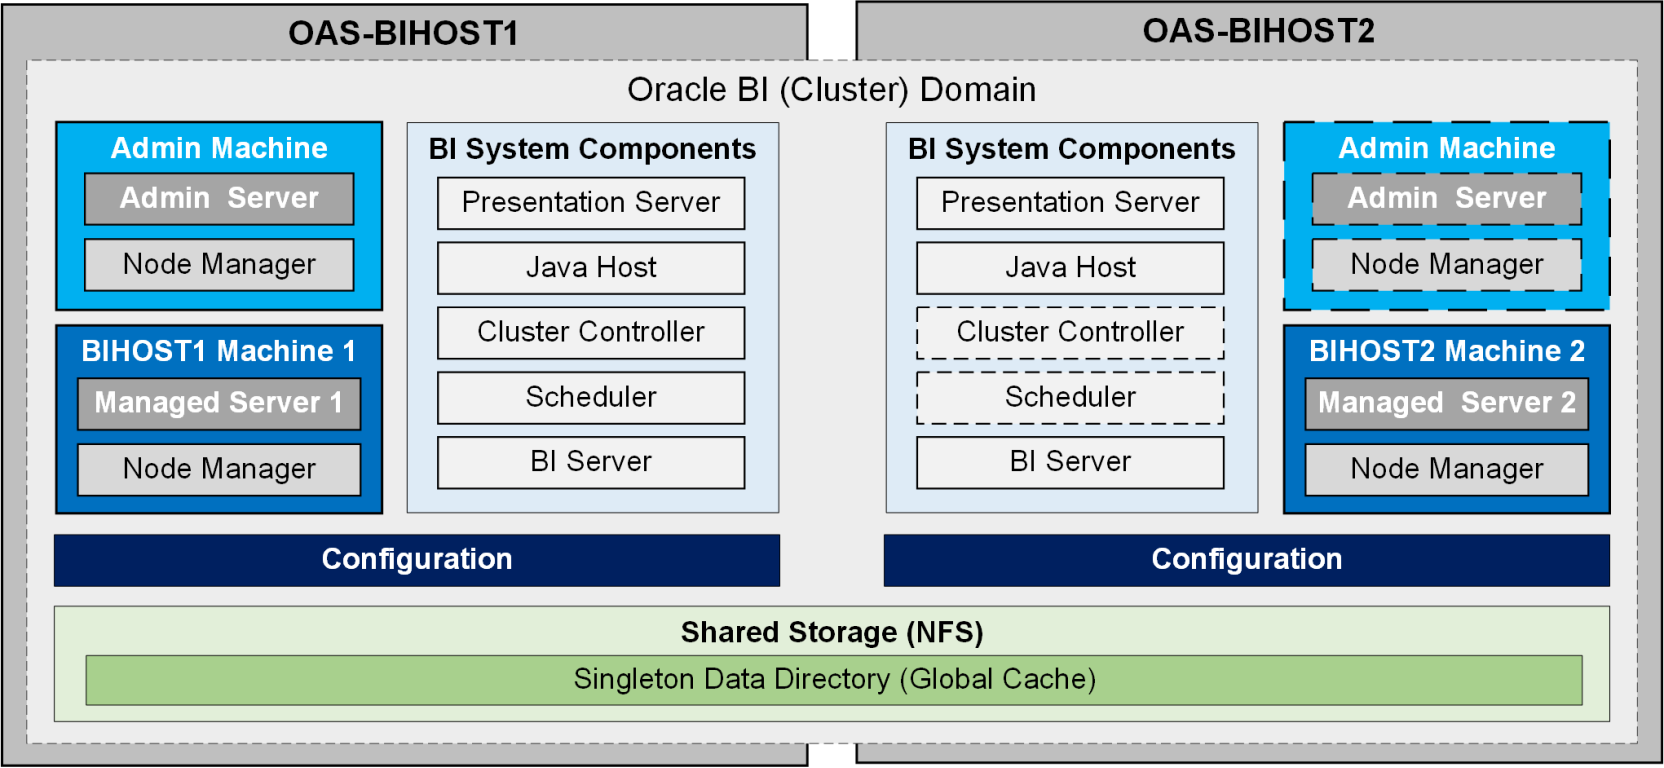This screenshot has height=768, width=1664.
Task: Click the BIHOST1 Machine 1 heading
Action: pyautogui.click(x=218, y=351)
